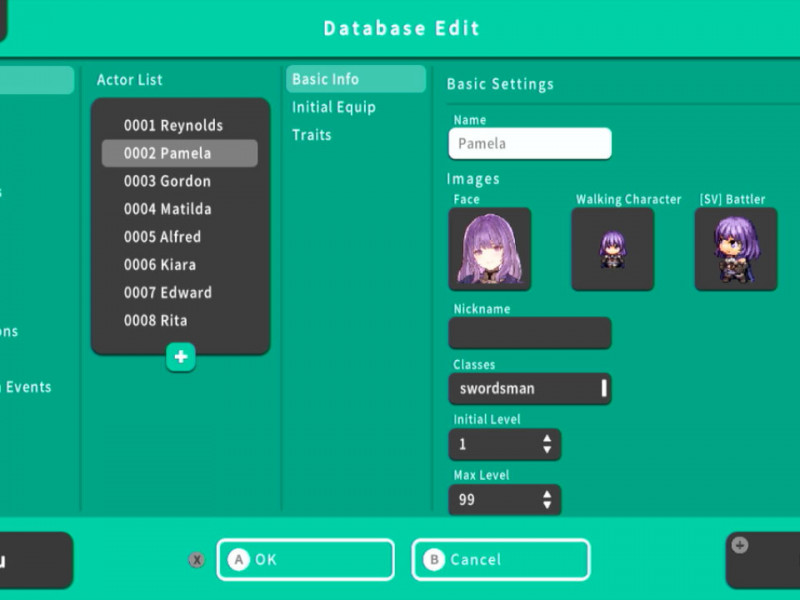Adjust the Initial Level stepper arrows

(547, 444)
